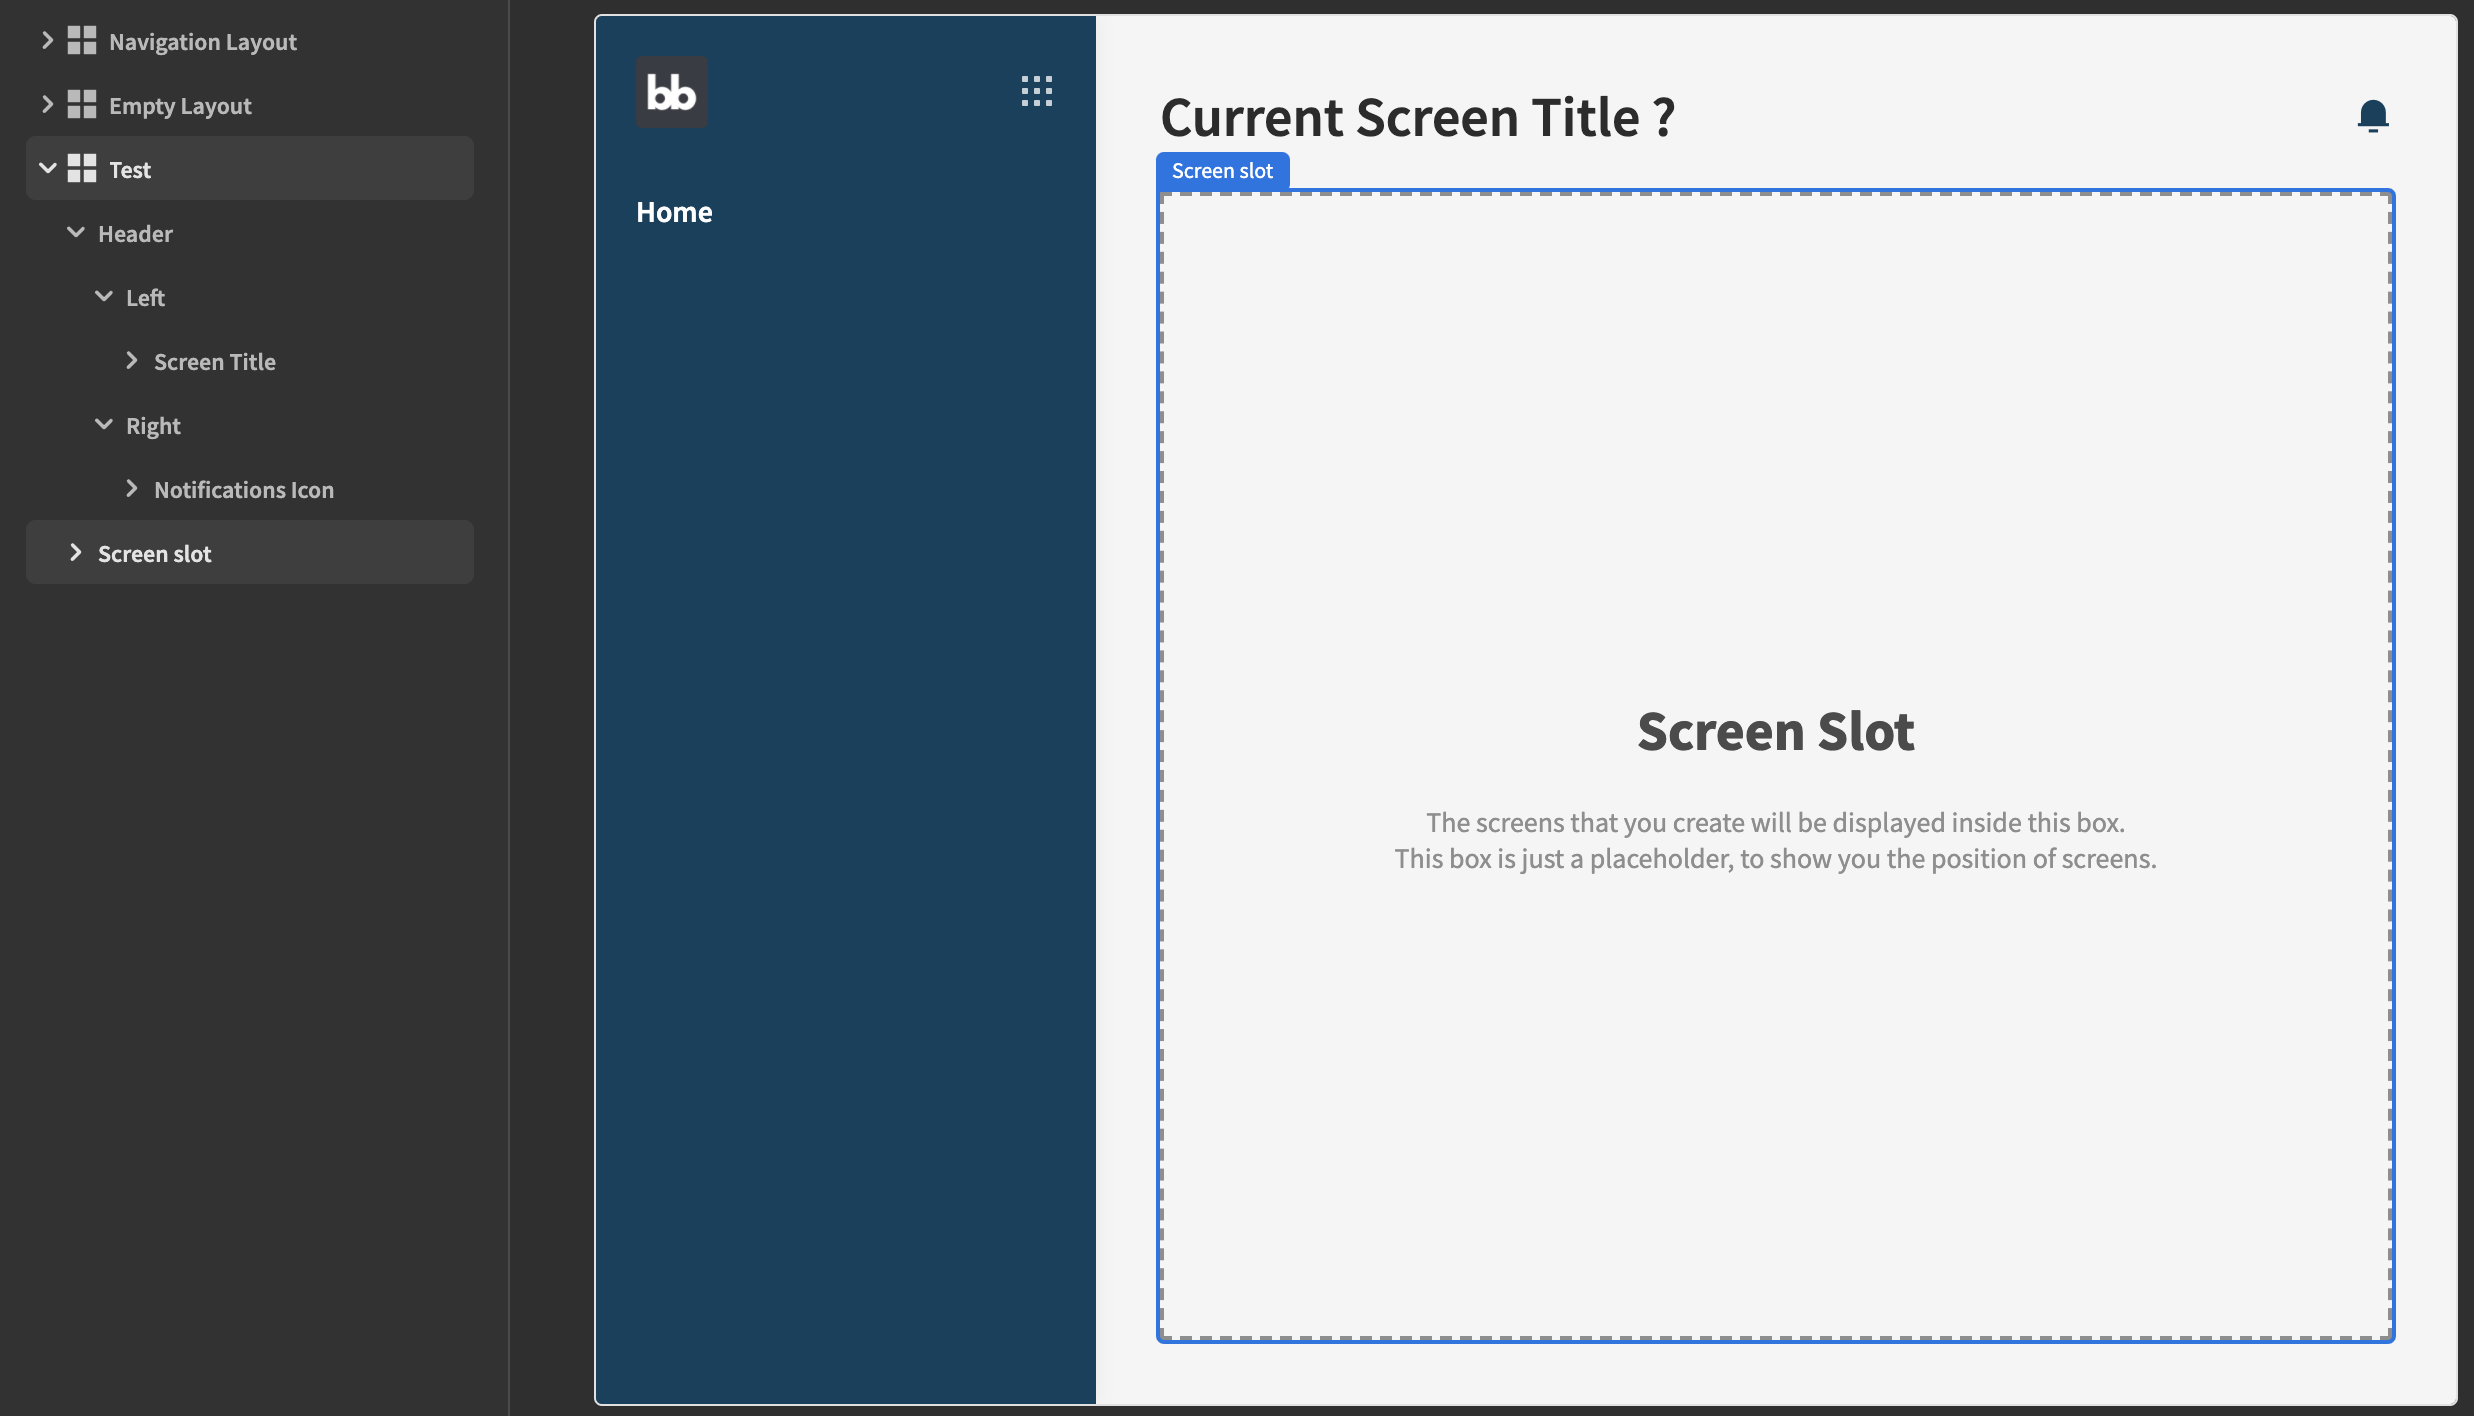Click the Current Screen Title heading

1419,117
